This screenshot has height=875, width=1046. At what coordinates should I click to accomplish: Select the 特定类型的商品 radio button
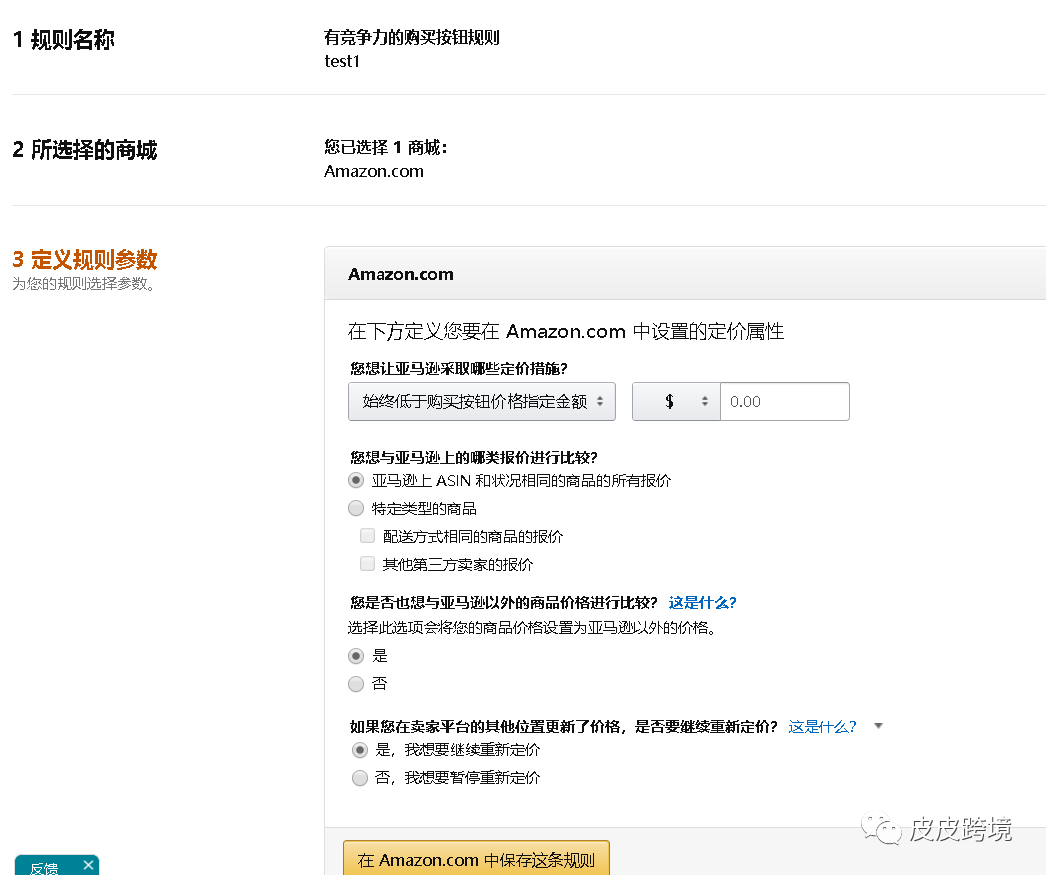pyautogui.click(x=356, y=508)
